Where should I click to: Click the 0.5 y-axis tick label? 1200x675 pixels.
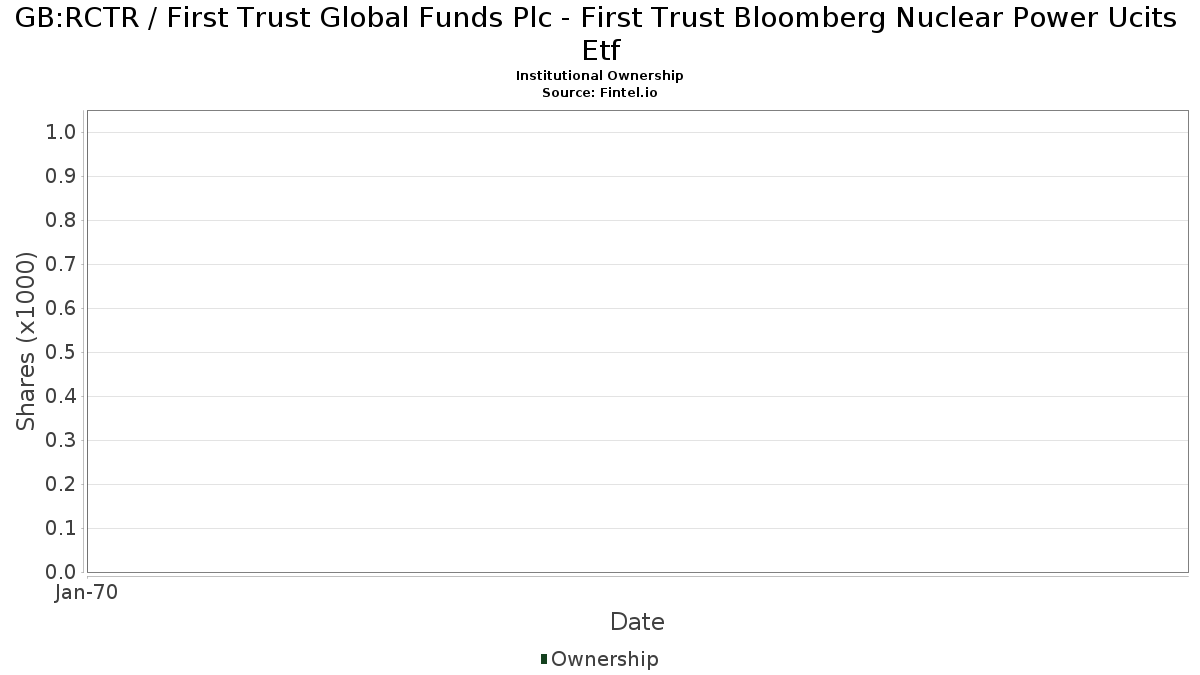pyautogui.click(x=62, y=353)
